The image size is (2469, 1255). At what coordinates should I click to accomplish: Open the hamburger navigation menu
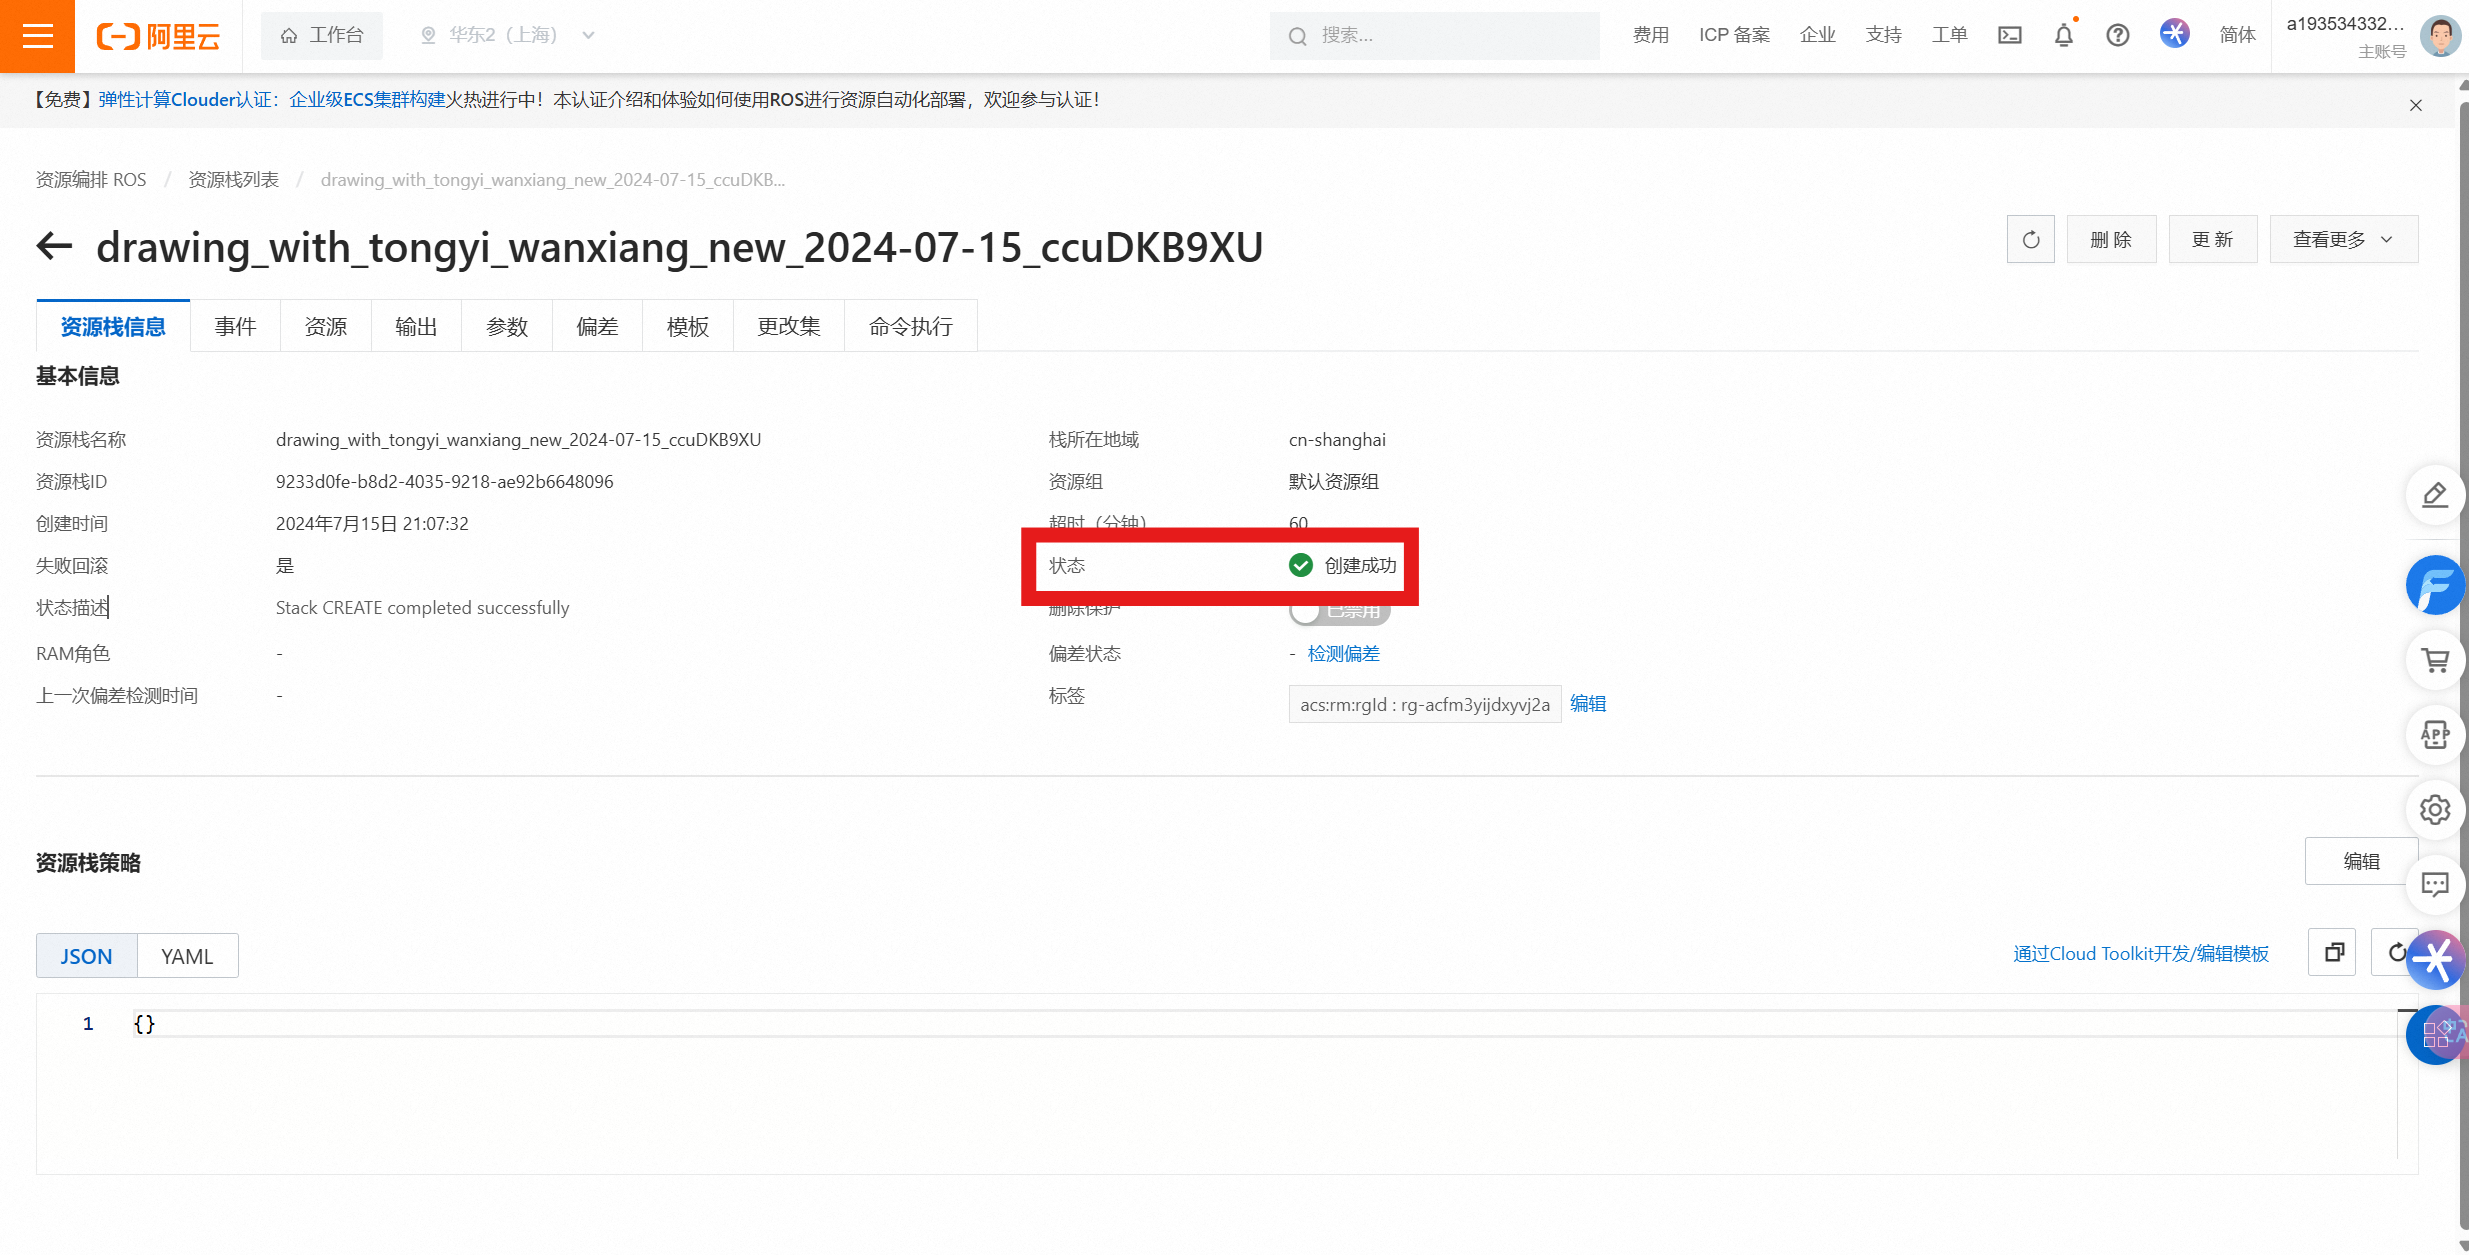tap(37, 36)
